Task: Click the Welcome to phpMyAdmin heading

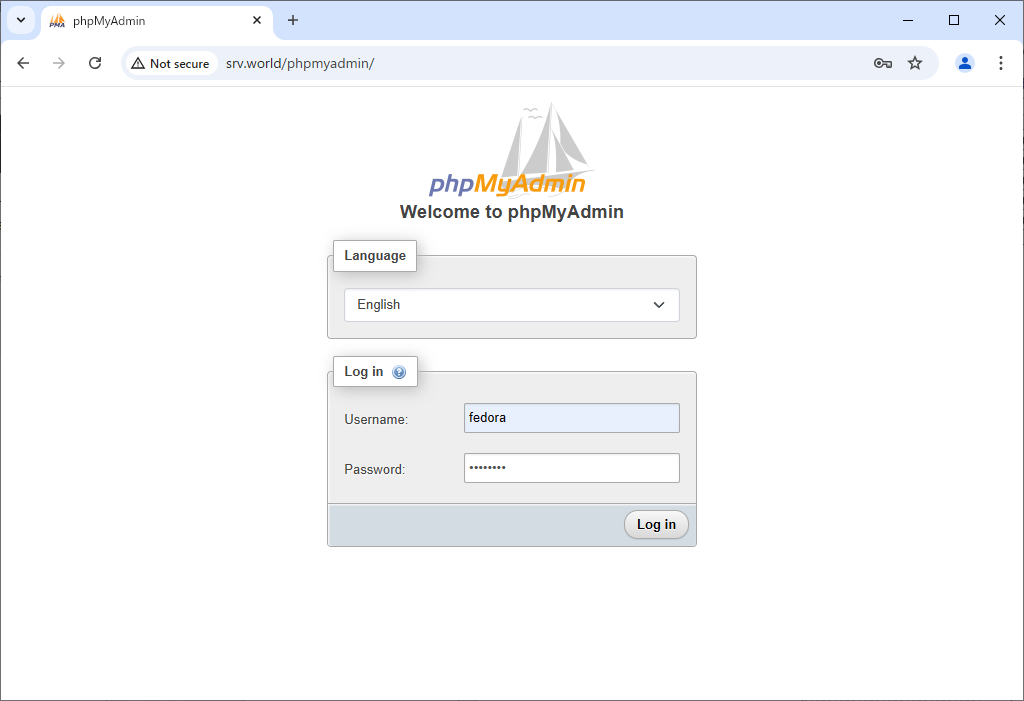Action: point(512,212)
